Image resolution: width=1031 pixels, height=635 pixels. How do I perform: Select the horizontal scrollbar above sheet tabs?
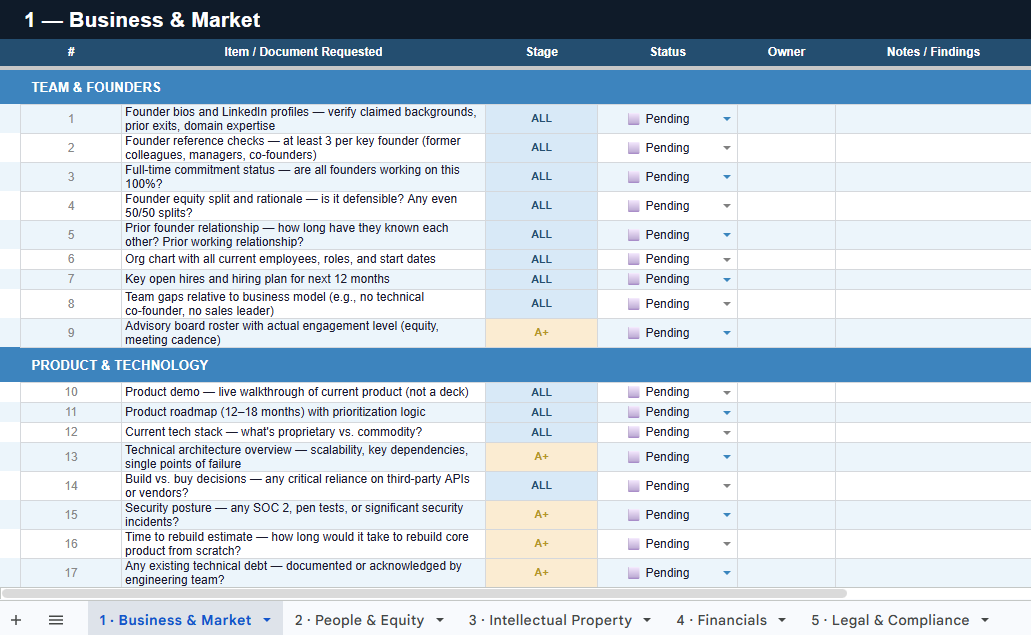pos(424,594)
